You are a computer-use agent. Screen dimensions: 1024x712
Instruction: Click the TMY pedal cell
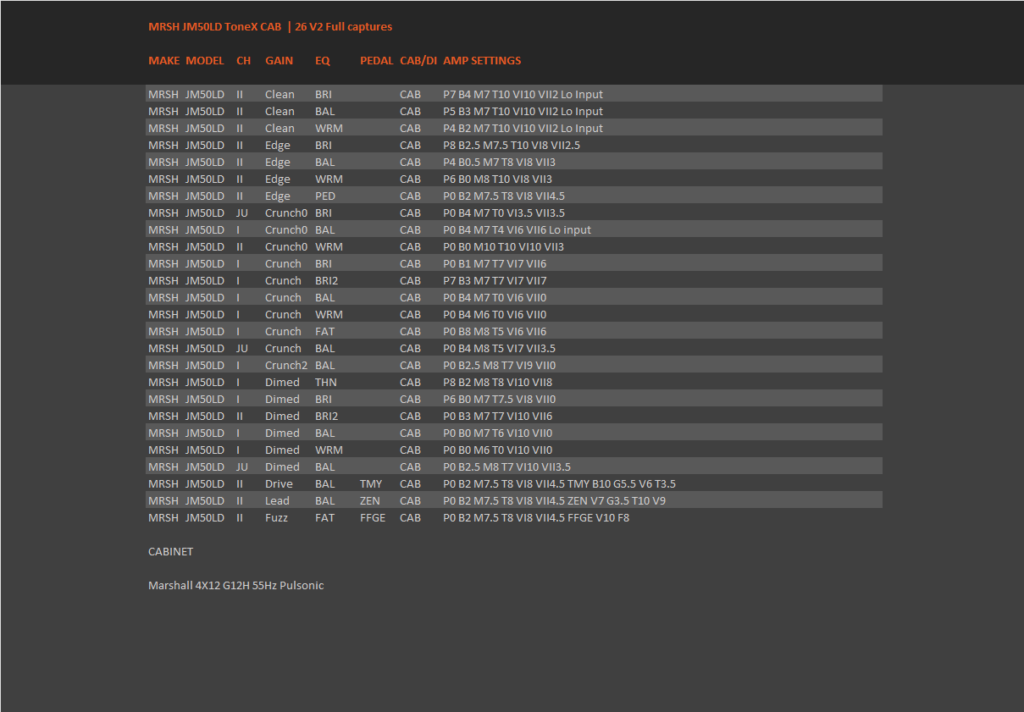[371, 485]
